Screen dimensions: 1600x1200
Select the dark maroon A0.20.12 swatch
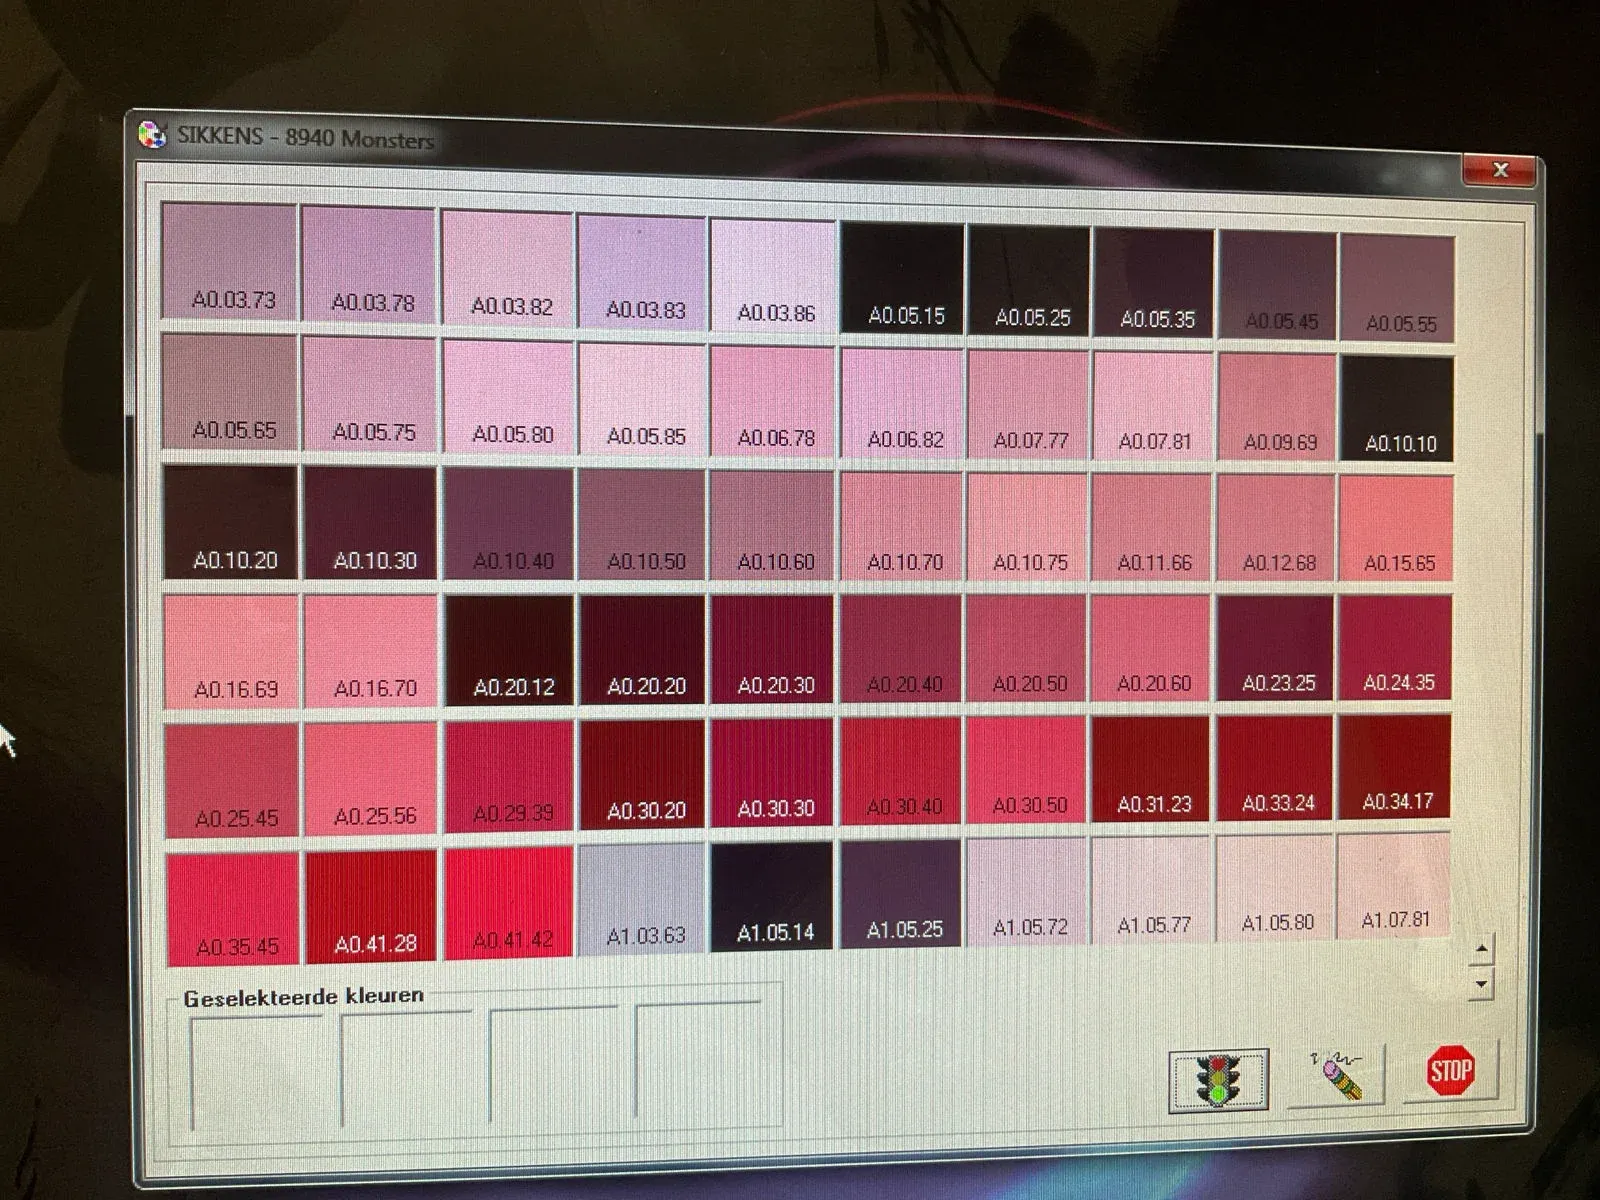510,651
